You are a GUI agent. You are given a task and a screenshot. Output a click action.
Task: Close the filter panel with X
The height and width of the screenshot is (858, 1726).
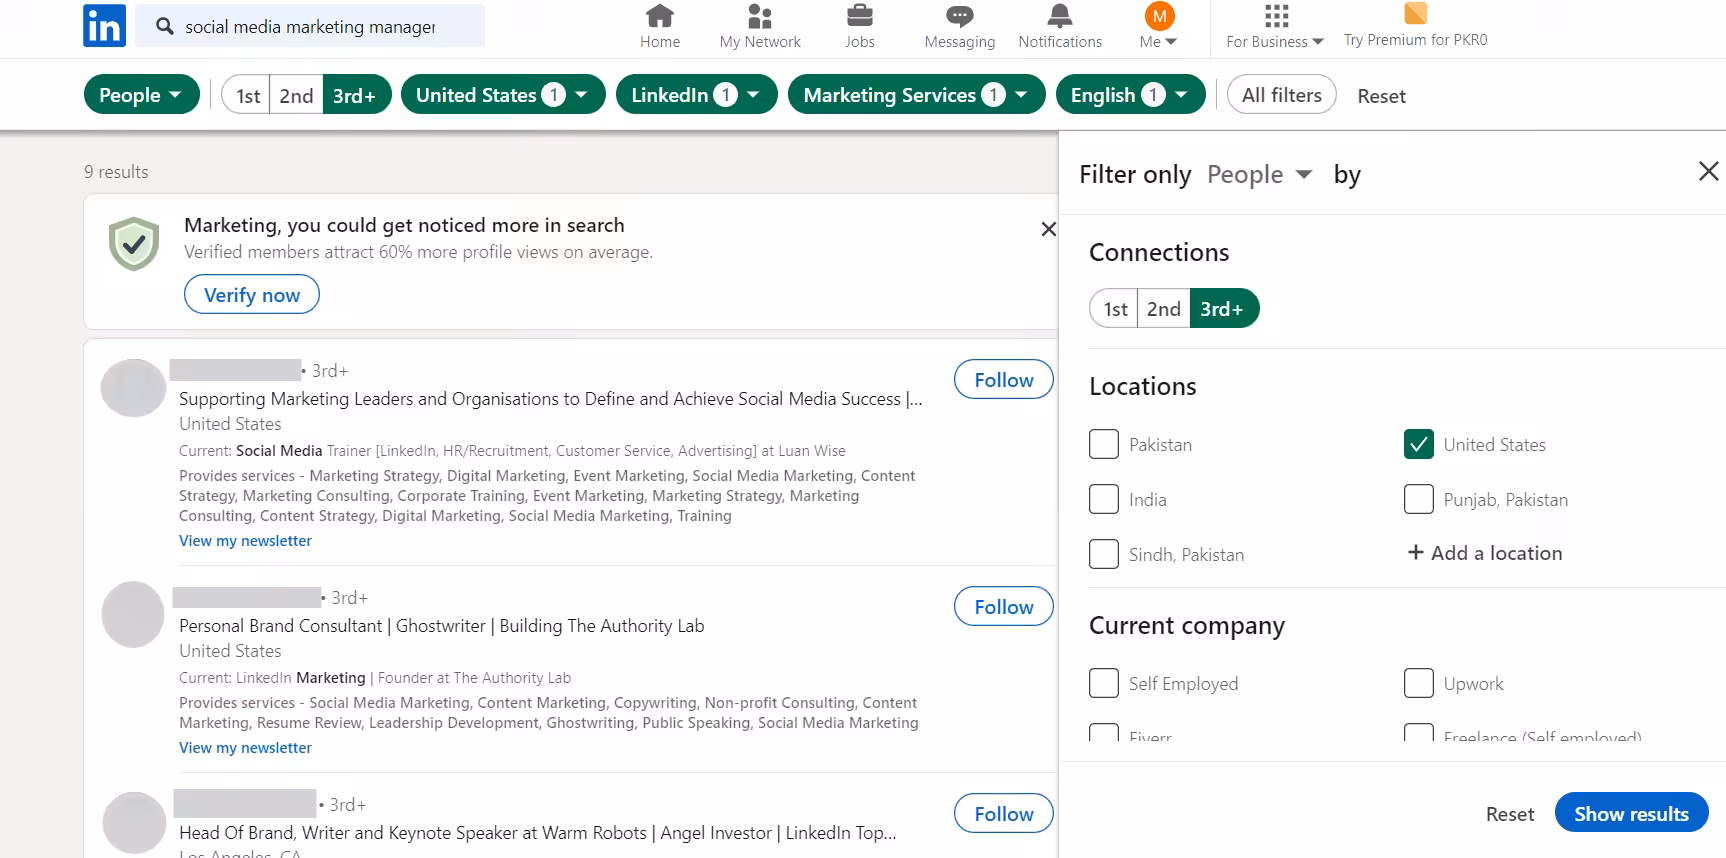[x=1709, y=171]
